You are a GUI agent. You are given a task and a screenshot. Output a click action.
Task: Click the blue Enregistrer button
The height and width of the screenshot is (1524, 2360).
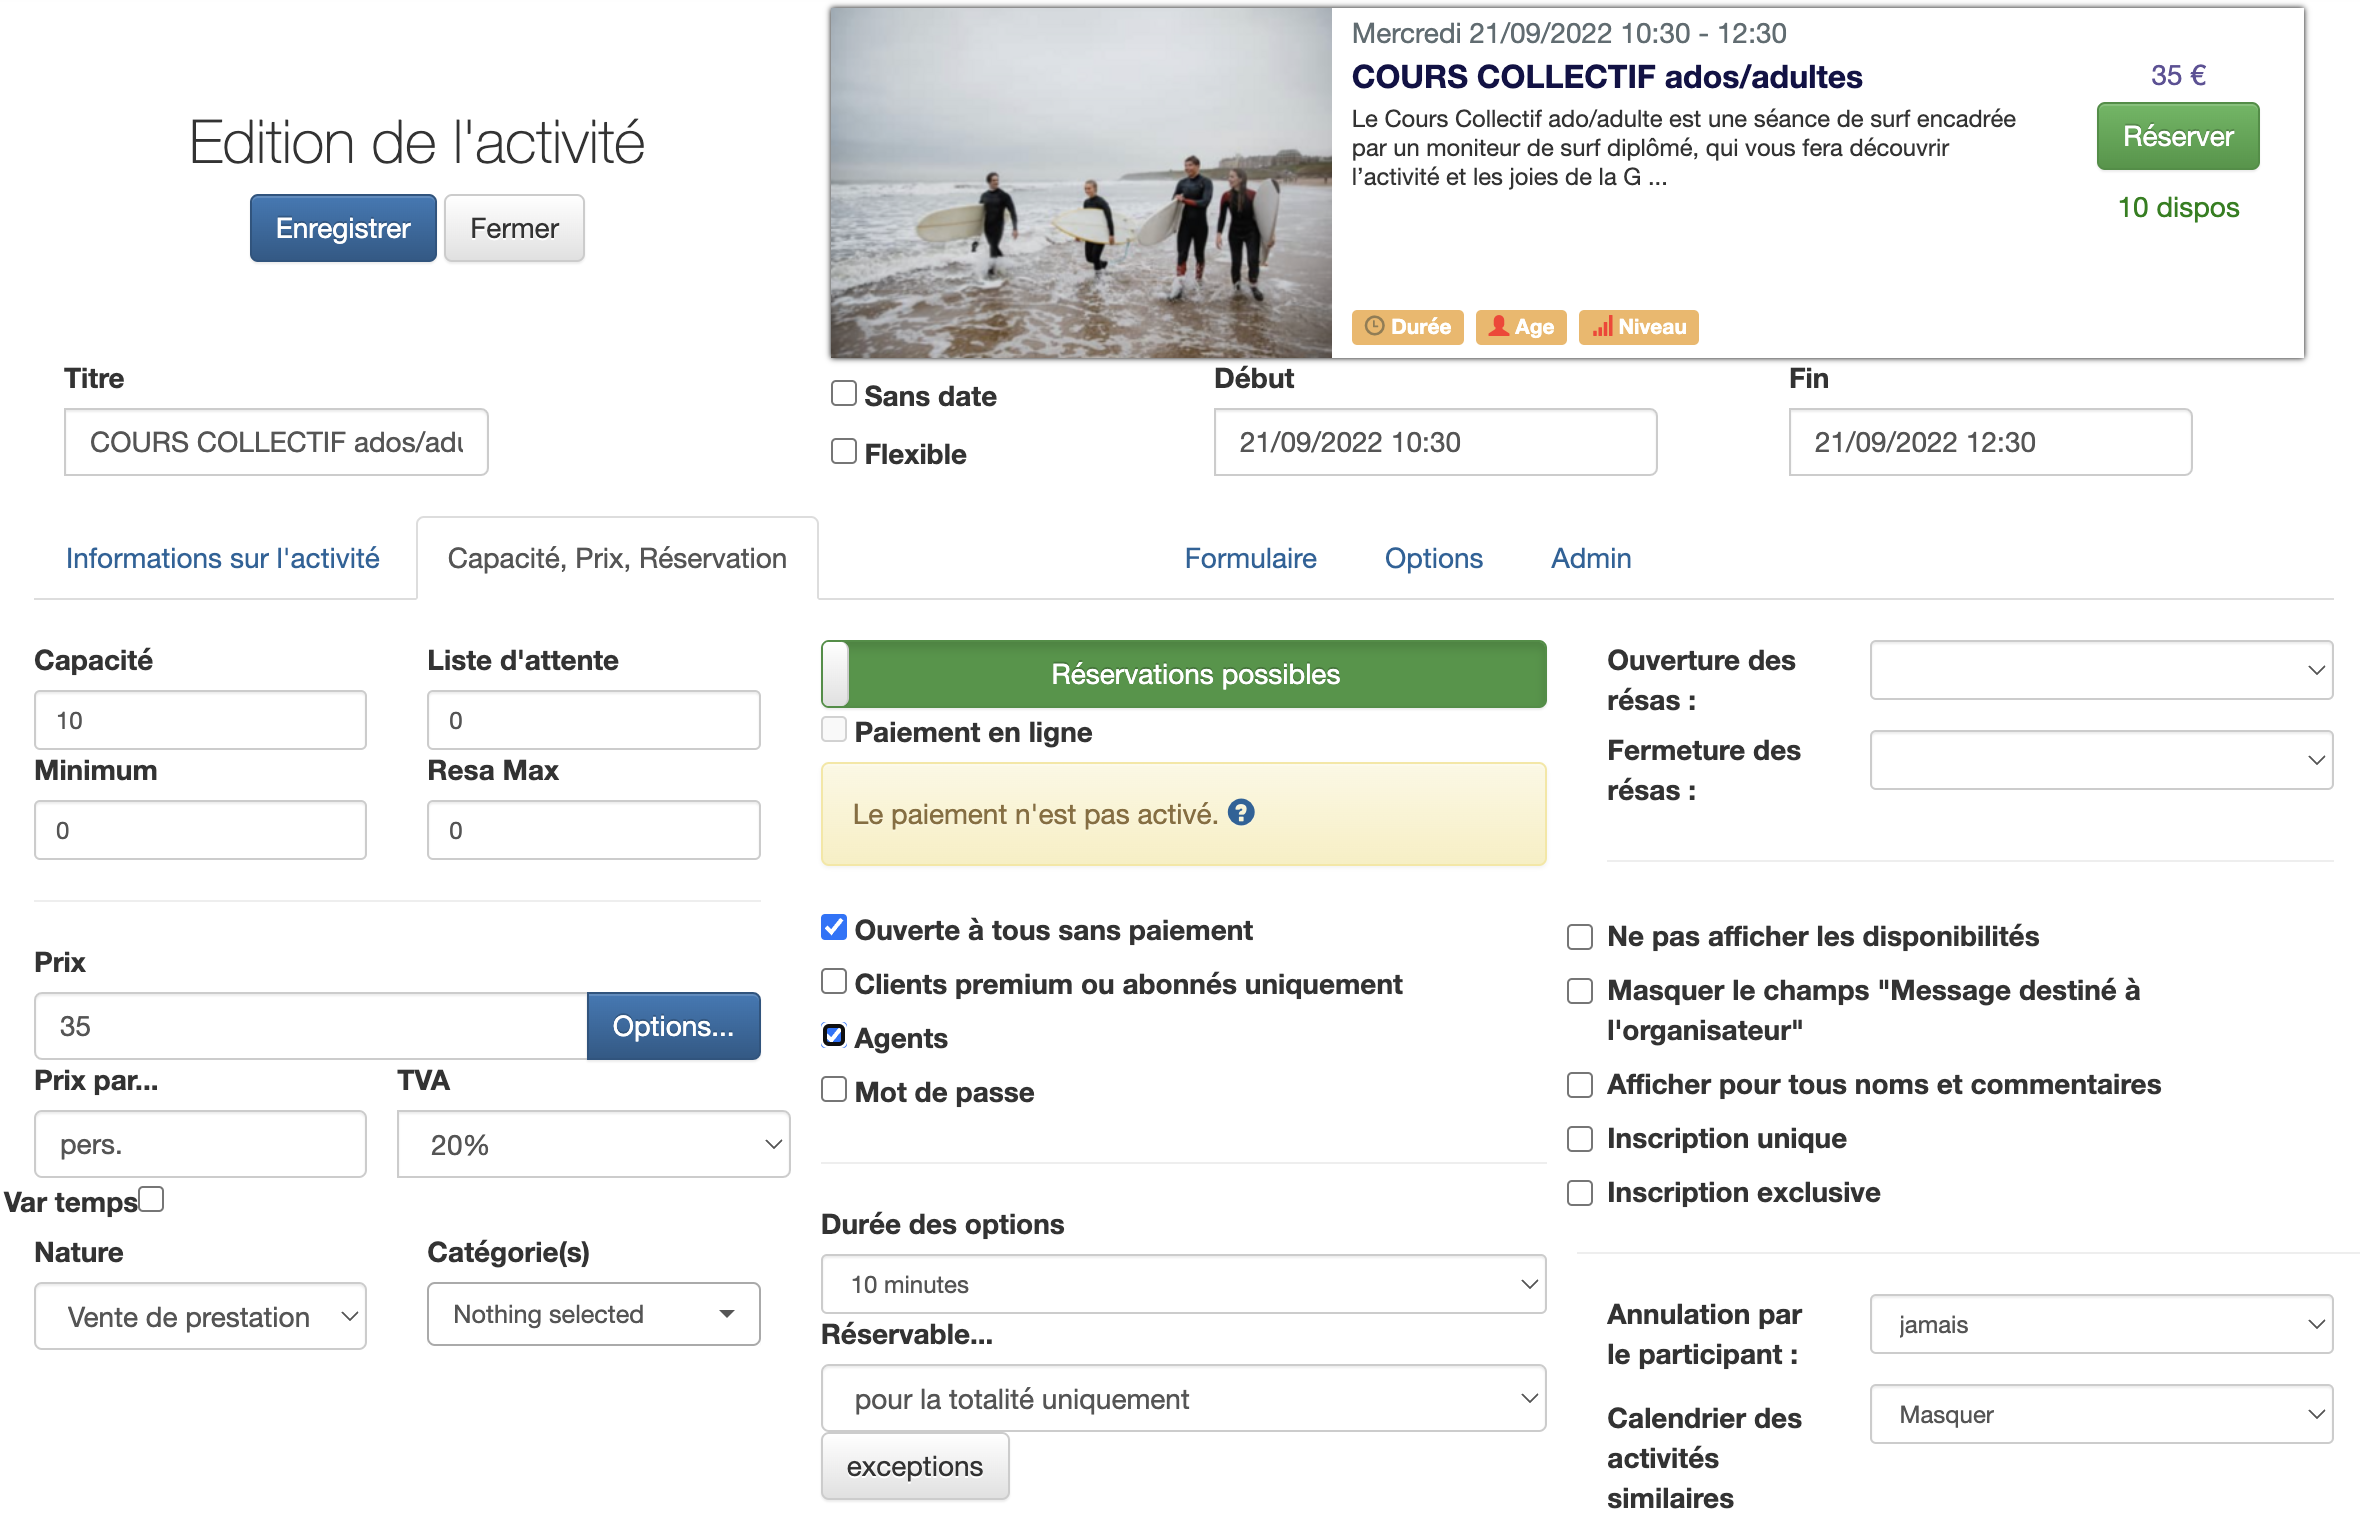click(x=343, y=228)
